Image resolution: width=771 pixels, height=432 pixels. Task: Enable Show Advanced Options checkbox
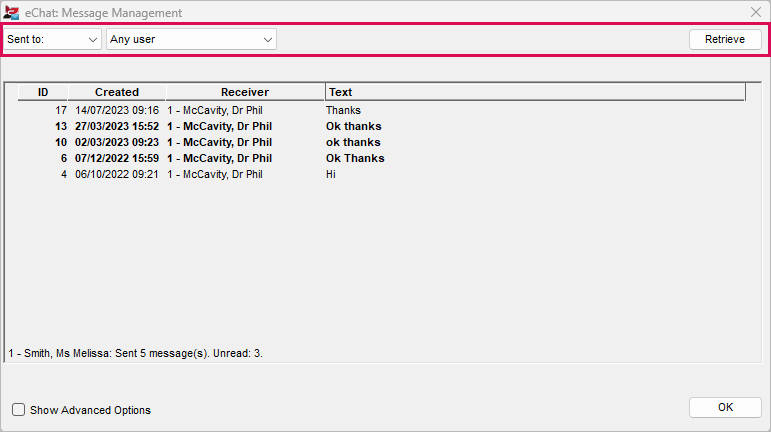click(19, 410)
